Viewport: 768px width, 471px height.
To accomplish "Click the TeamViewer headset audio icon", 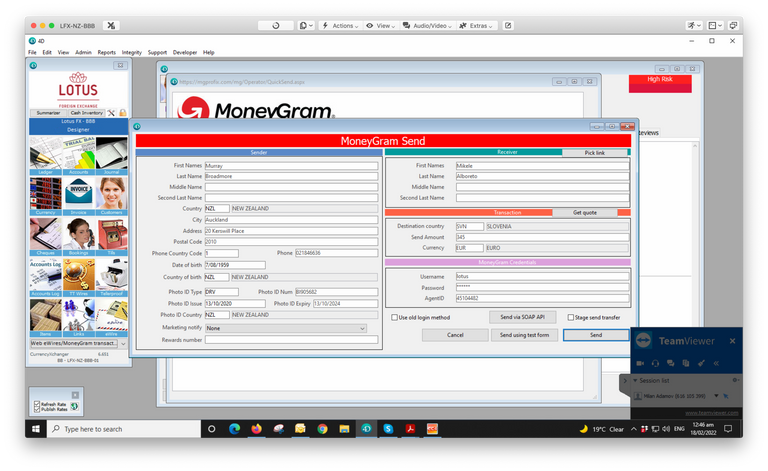I will pyautogui.click(x=655, y=363).
